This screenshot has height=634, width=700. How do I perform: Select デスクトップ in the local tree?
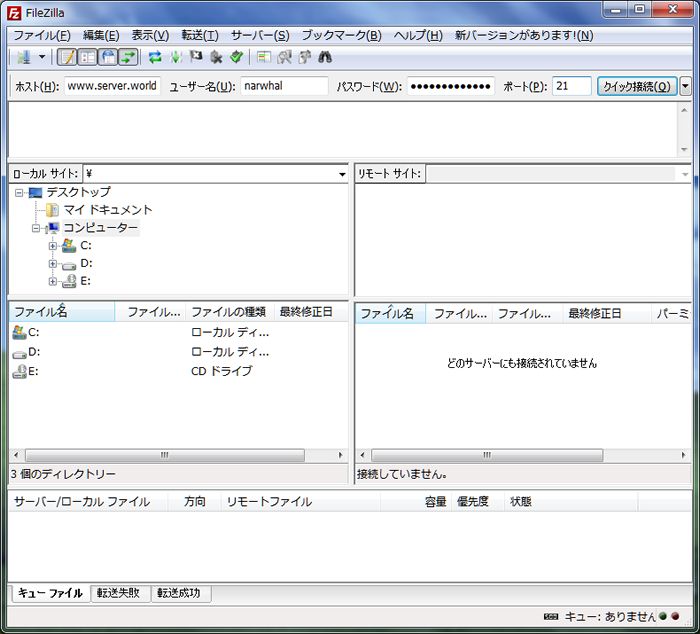click(x=79, y=192)
